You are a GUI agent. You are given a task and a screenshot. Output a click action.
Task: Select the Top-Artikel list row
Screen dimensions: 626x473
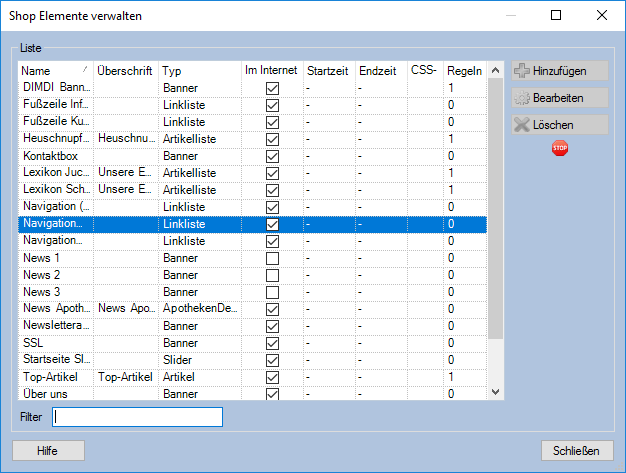pyautogui.click(x=57, y=377)
